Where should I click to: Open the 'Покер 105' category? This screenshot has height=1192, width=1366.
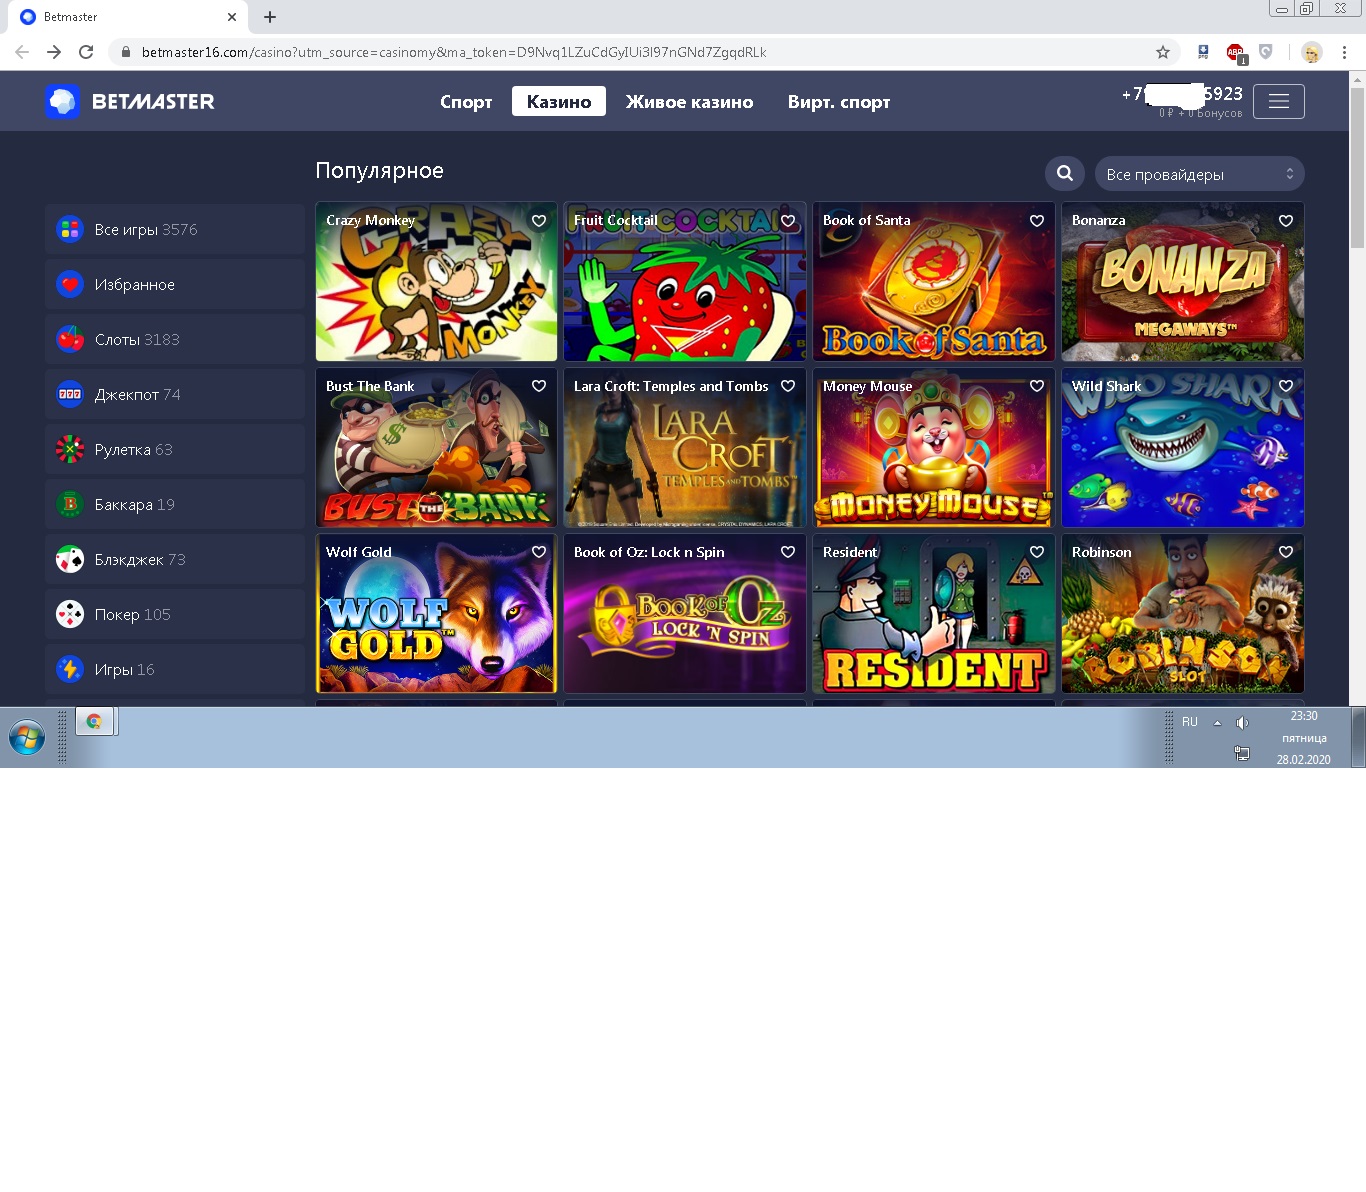[x=175, y=614]
